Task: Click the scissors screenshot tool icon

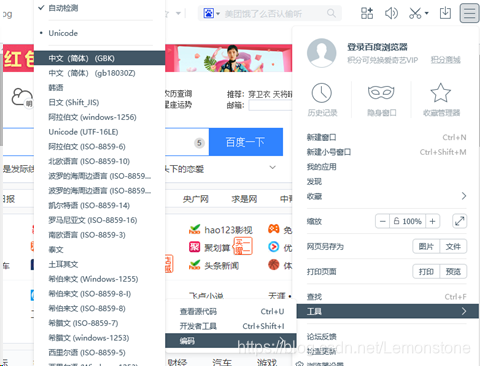Action: [415, 13]
